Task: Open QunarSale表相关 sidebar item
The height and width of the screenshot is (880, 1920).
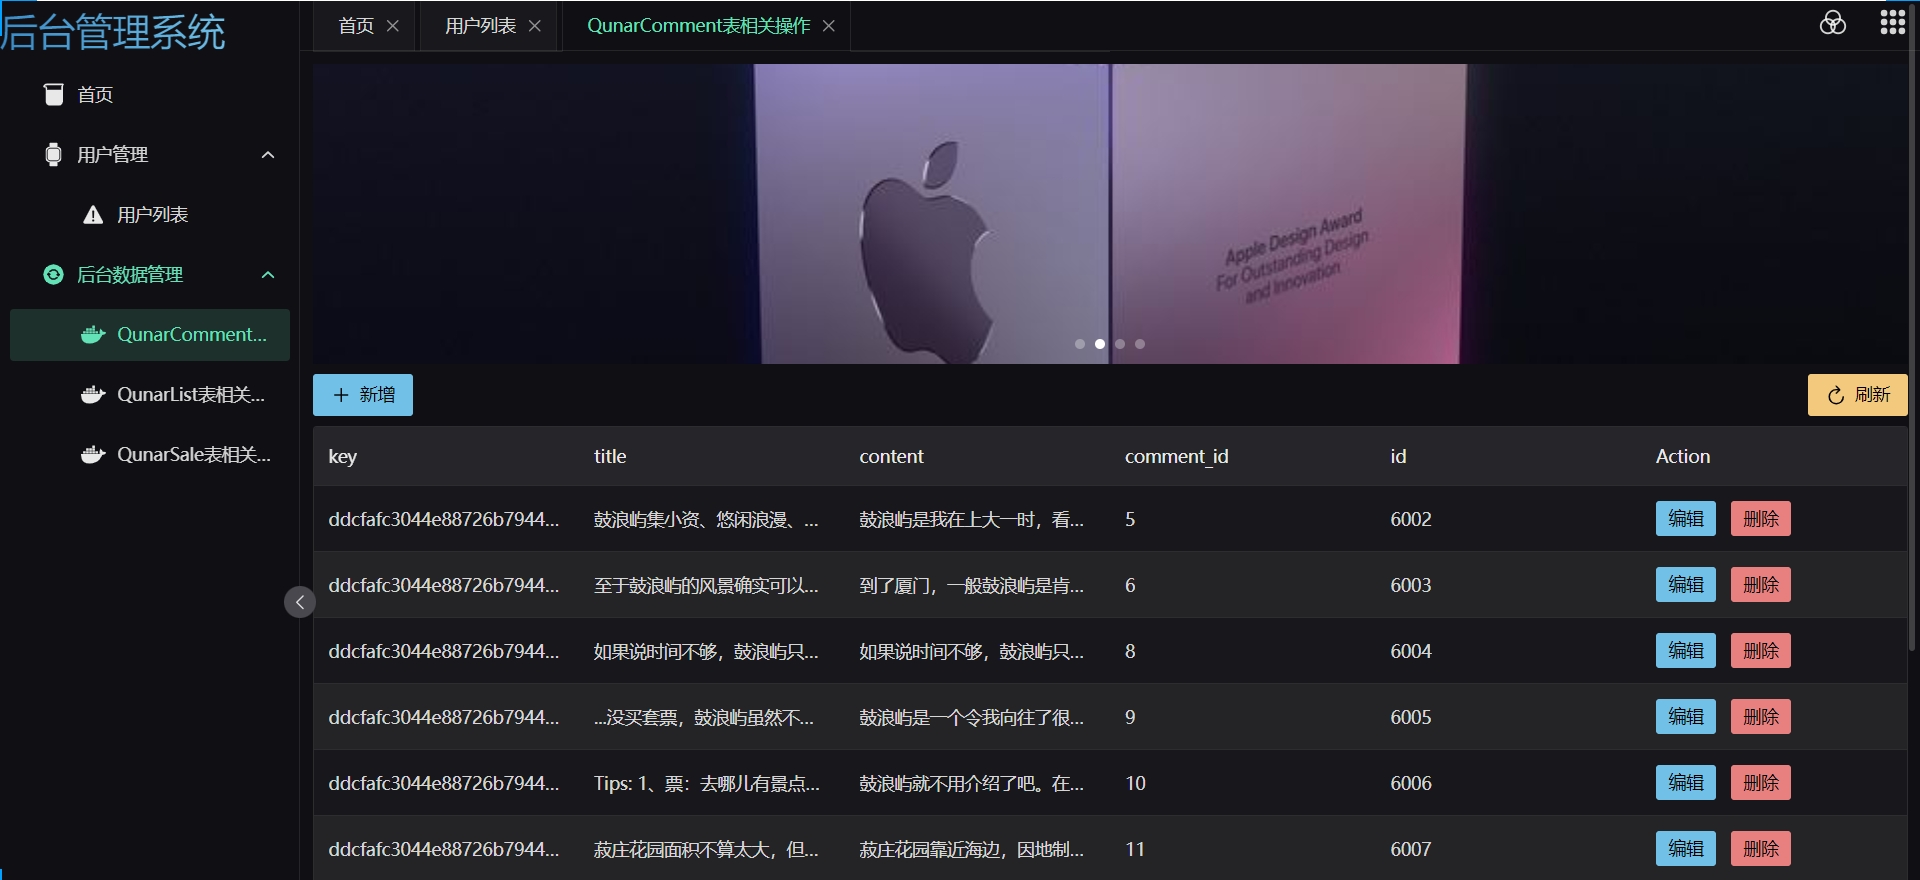Action: 150,454
